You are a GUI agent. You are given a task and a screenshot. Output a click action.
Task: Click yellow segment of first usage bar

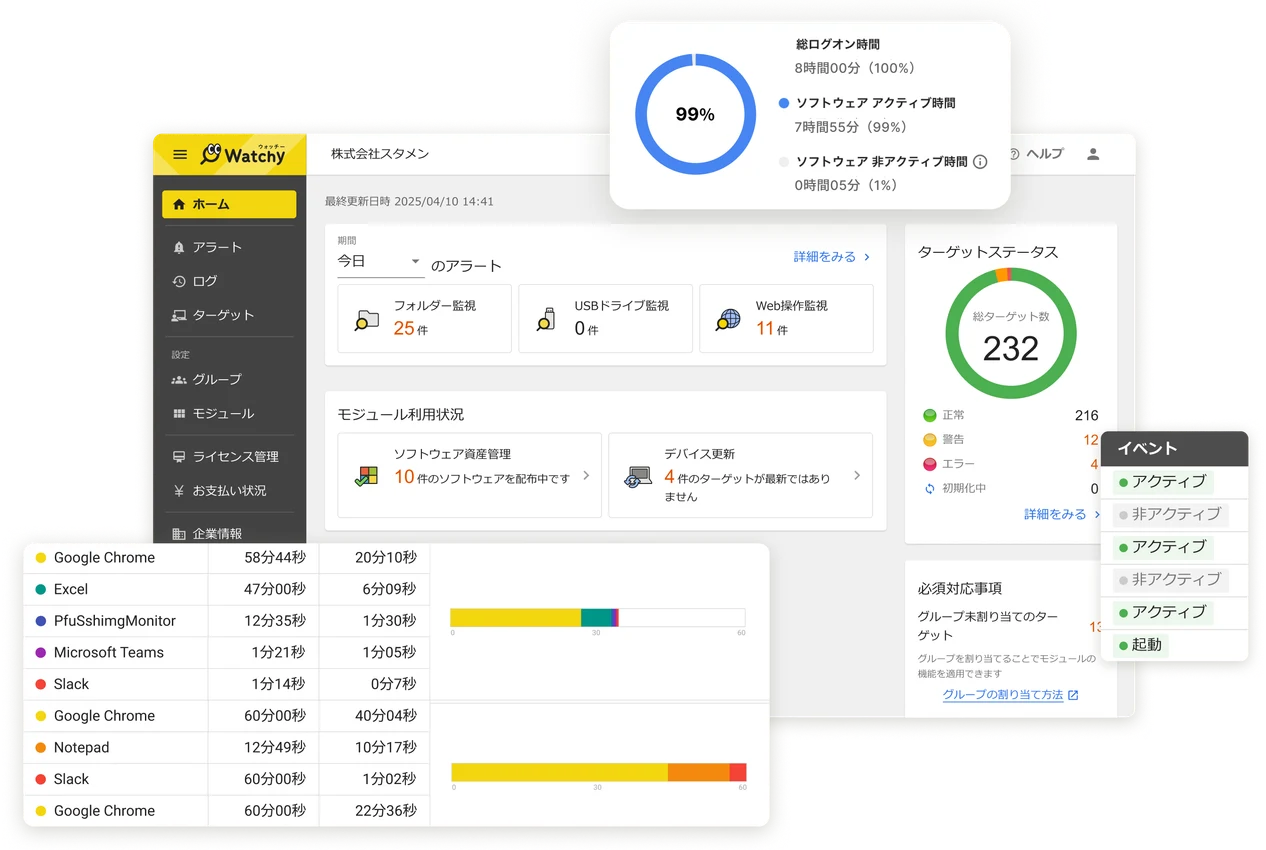(515, 618)
